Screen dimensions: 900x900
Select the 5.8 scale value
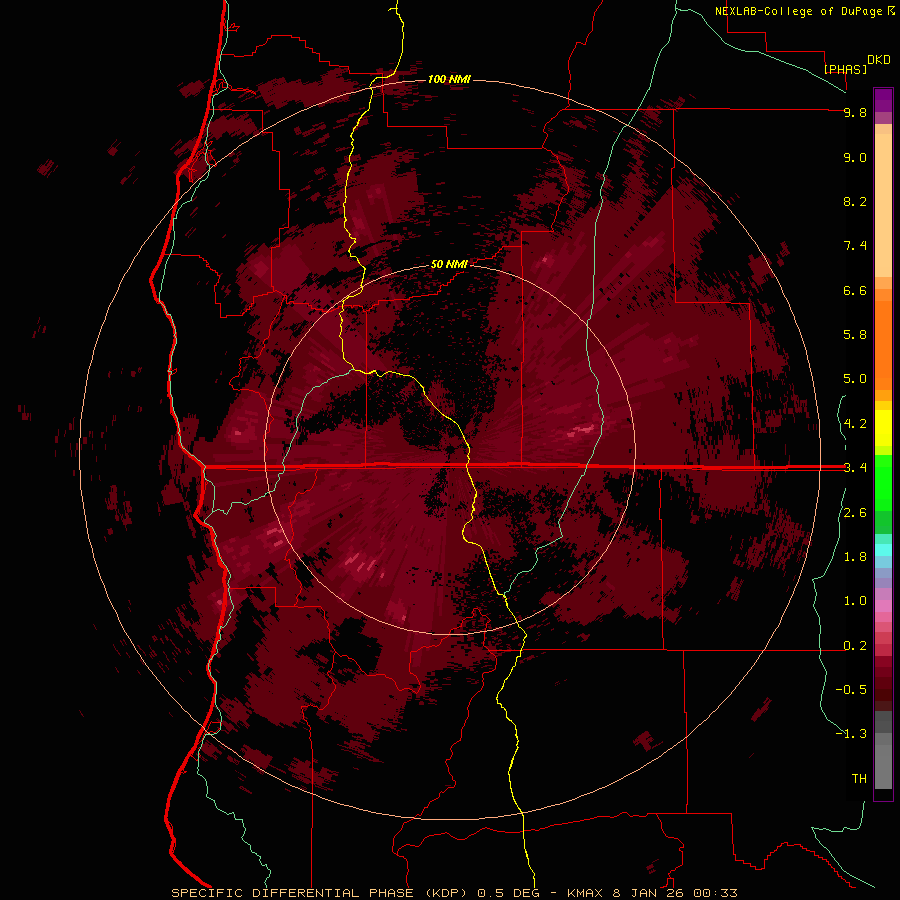coord(855,335)
